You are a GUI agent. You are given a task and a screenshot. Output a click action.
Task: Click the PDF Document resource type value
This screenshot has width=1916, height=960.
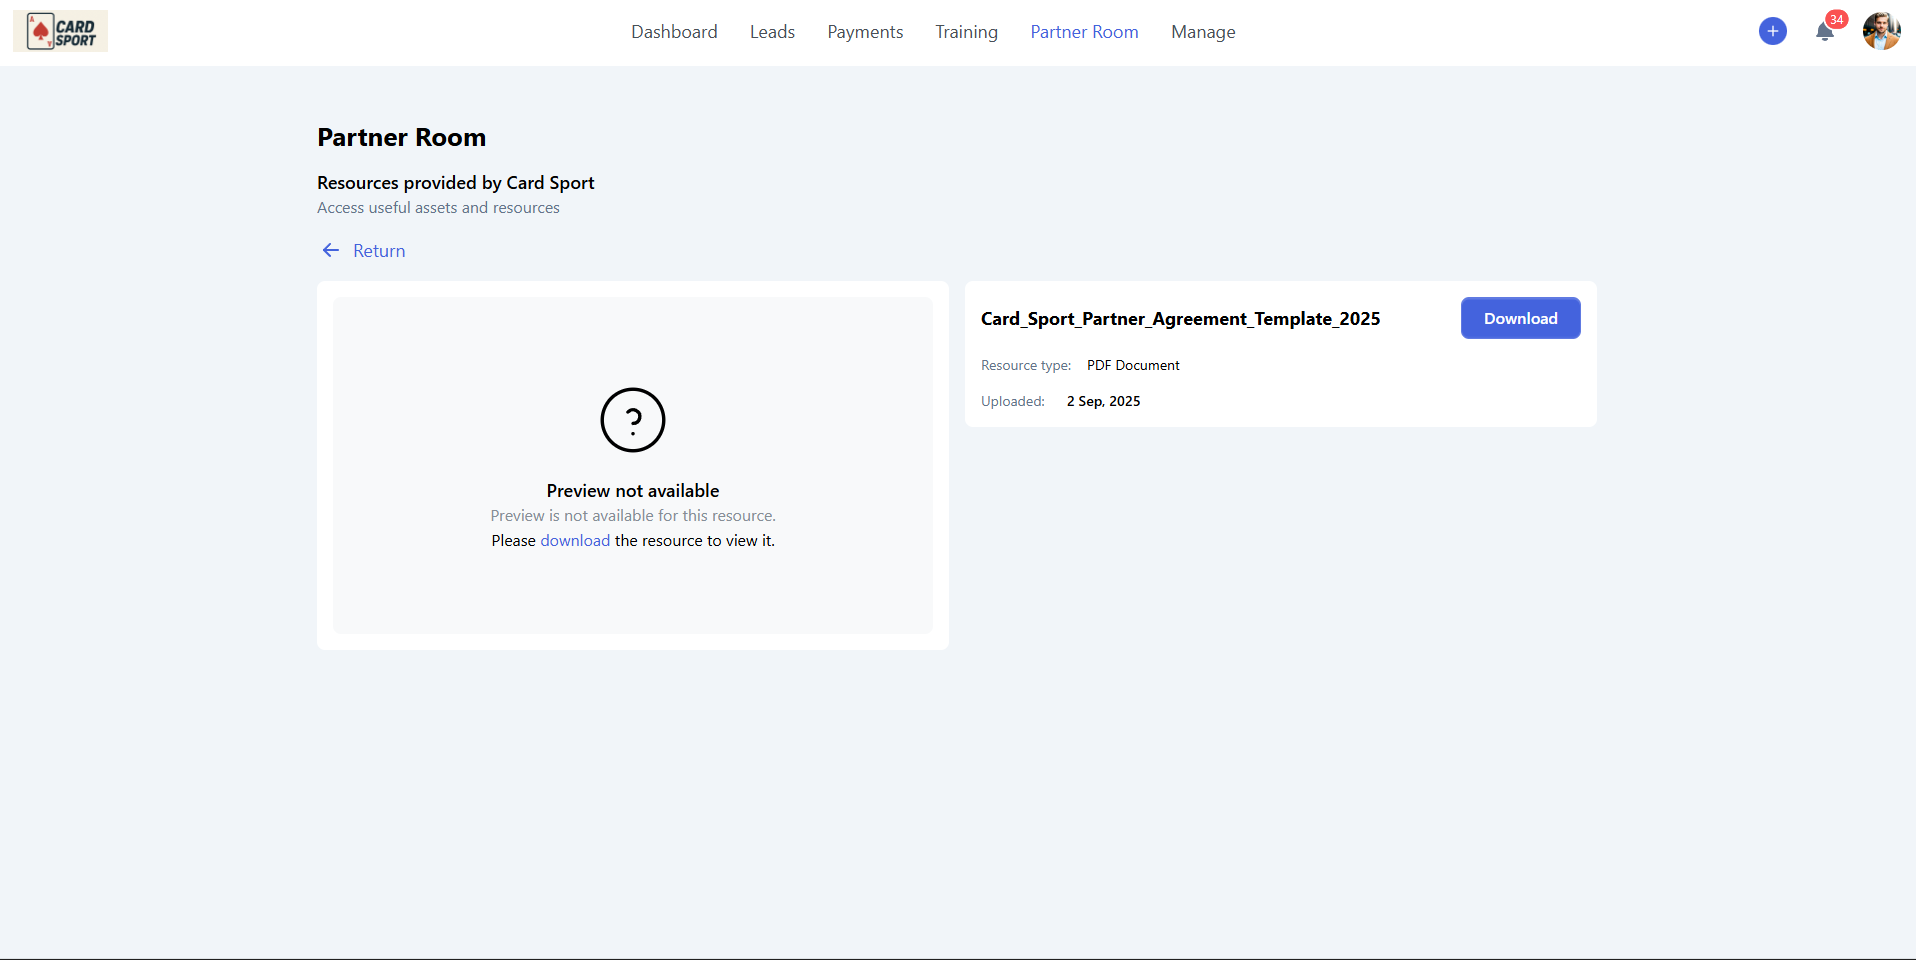point(1133,366)
